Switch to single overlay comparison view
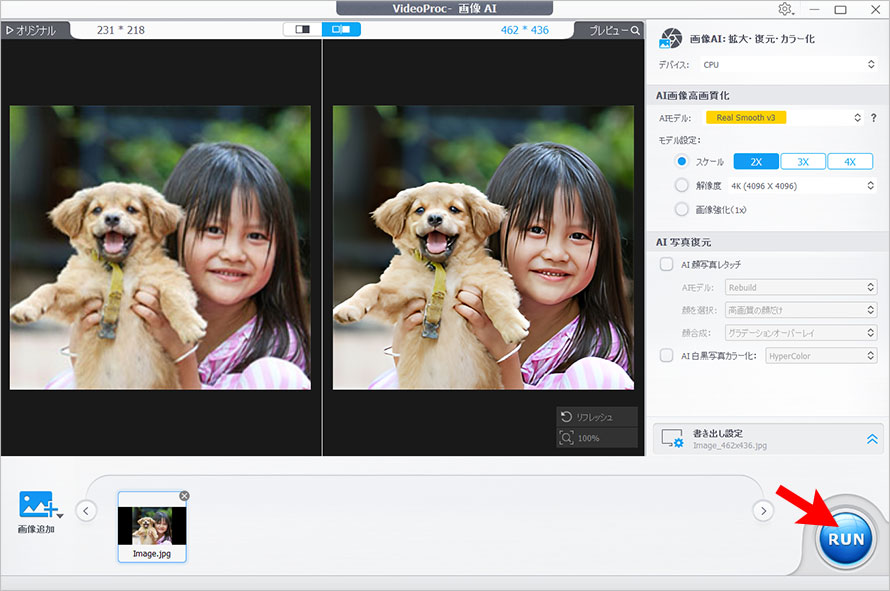890x591 pixels. (303, 29)
